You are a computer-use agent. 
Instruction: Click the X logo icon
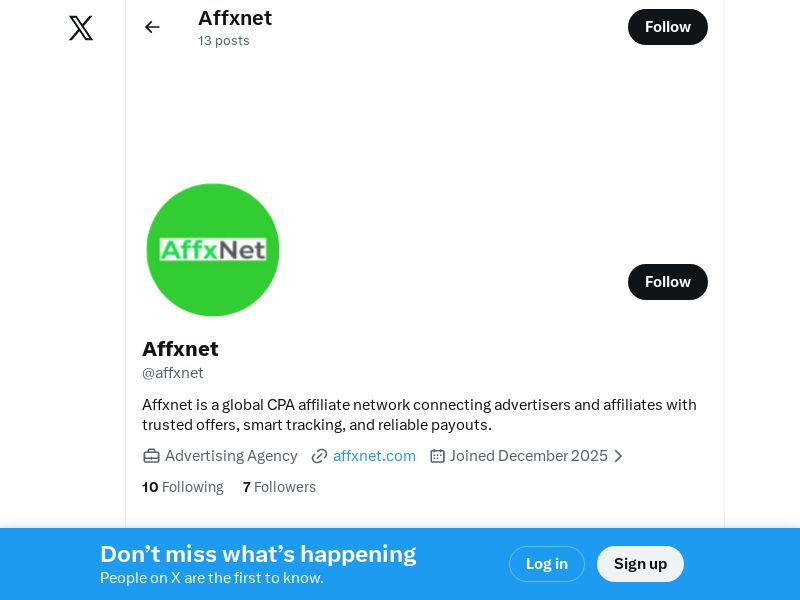81,28
